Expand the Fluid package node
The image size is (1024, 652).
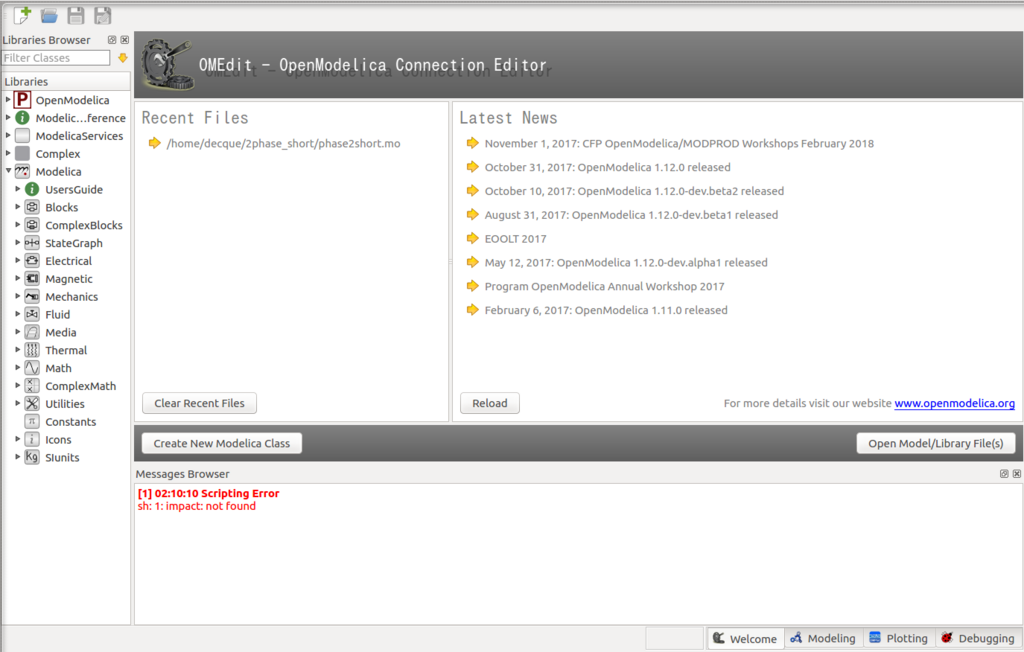pos(18,314)
